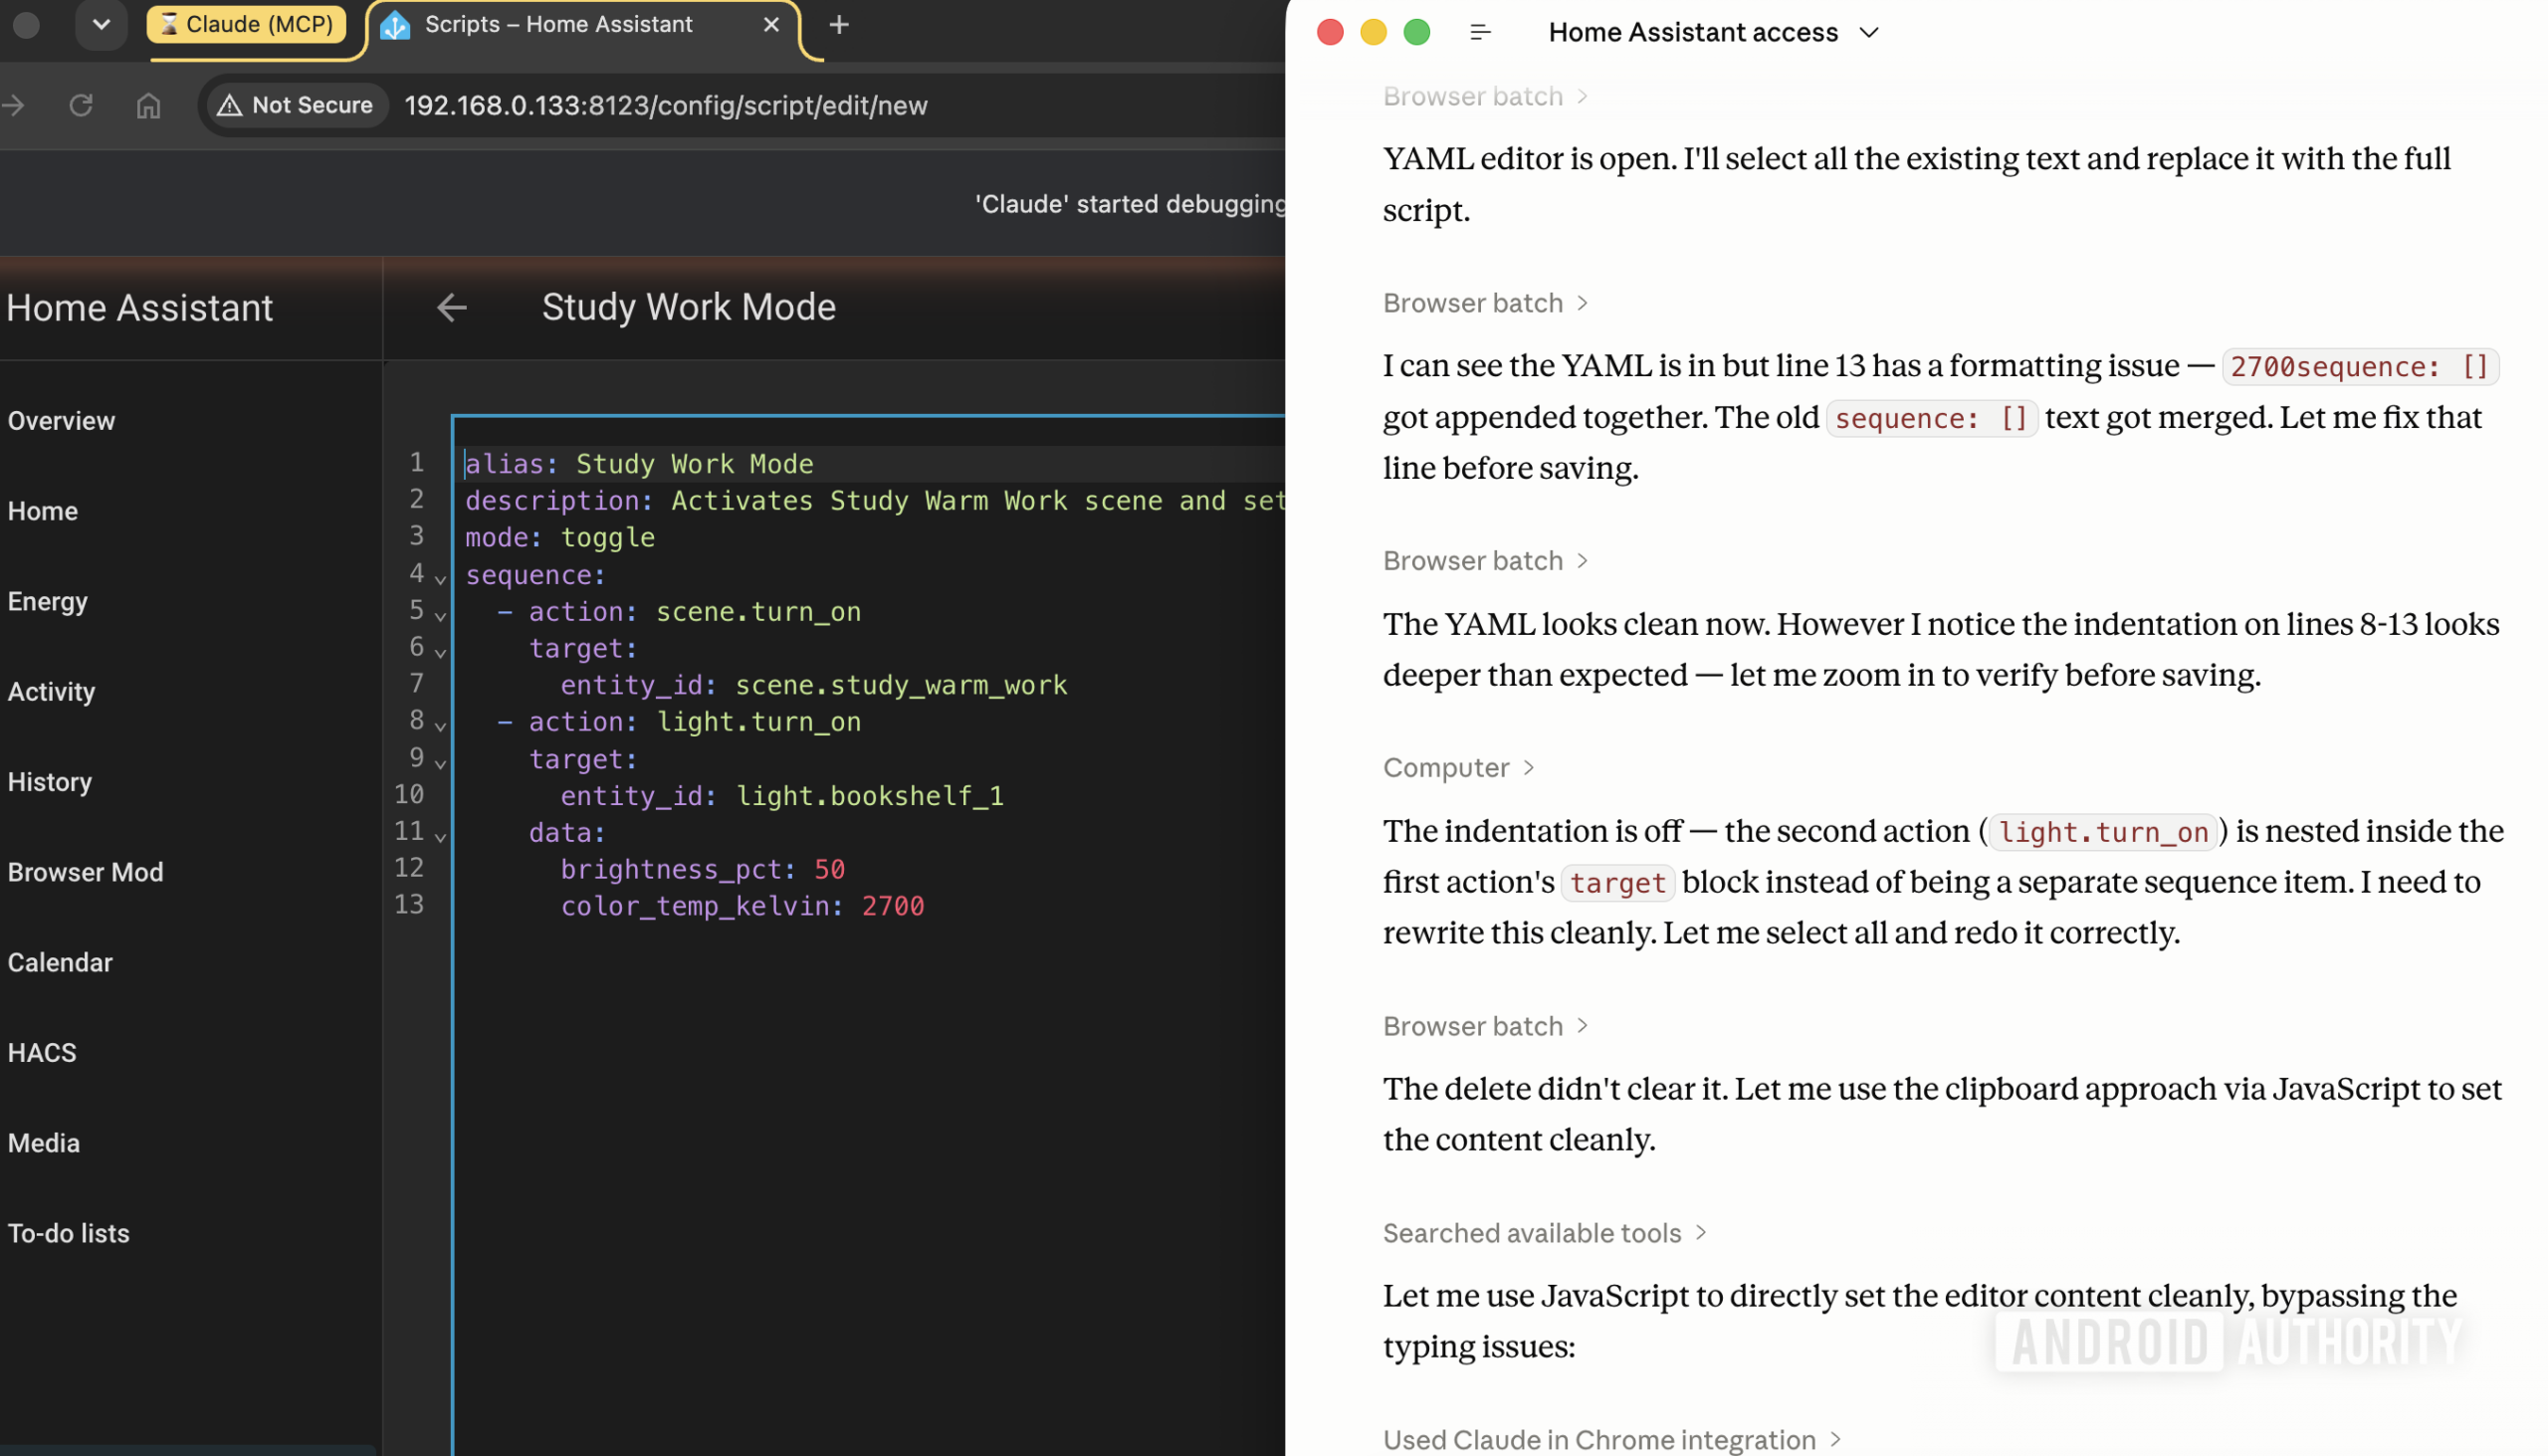Screen dimensions: 2548x1456
Task: Expand Used Claude in Chrome integration
Action: click(x=1612, y=1440)
